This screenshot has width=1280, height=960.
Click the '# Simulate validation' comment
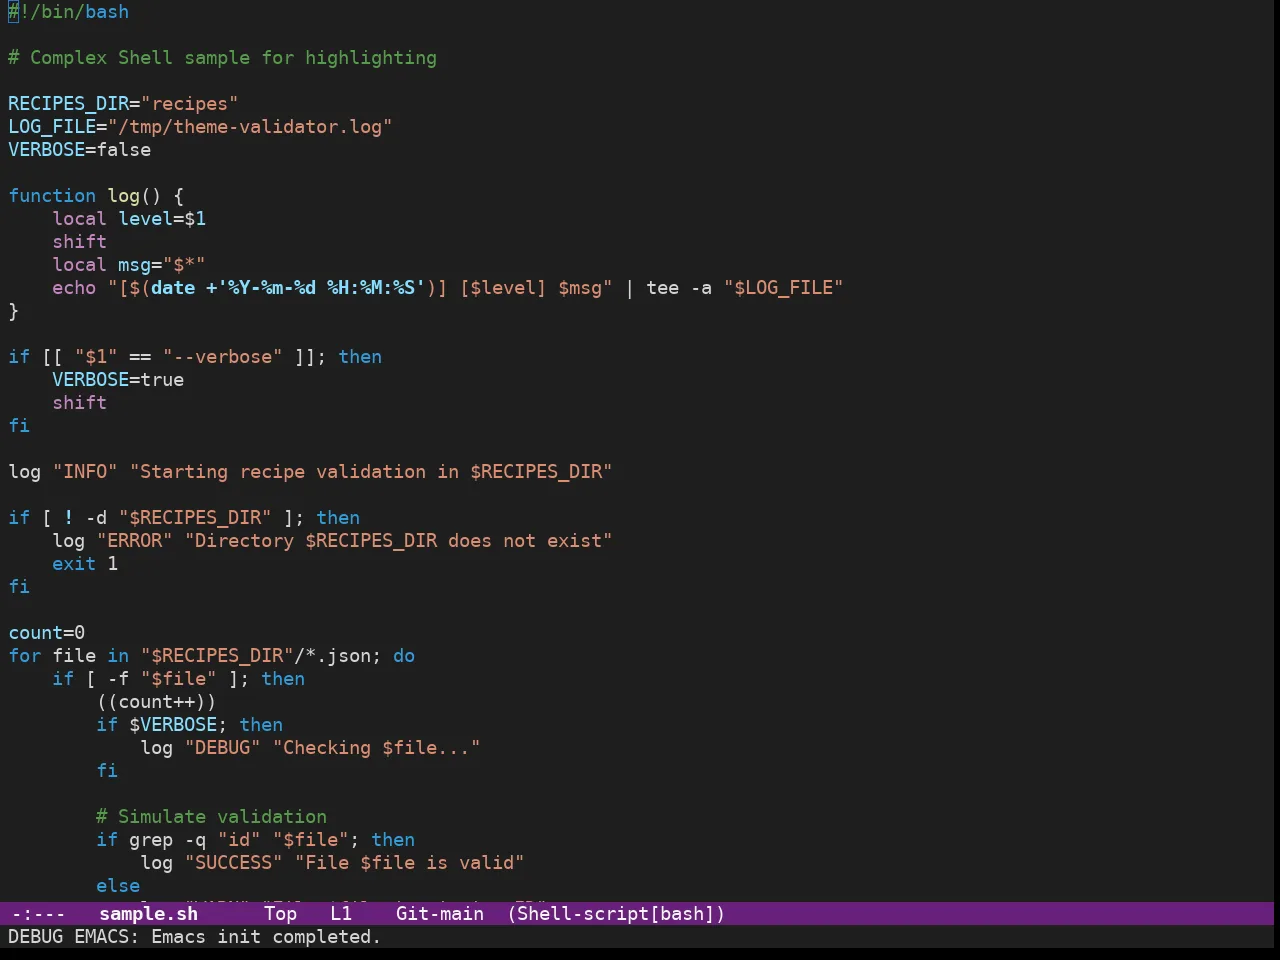pos(211,817)
